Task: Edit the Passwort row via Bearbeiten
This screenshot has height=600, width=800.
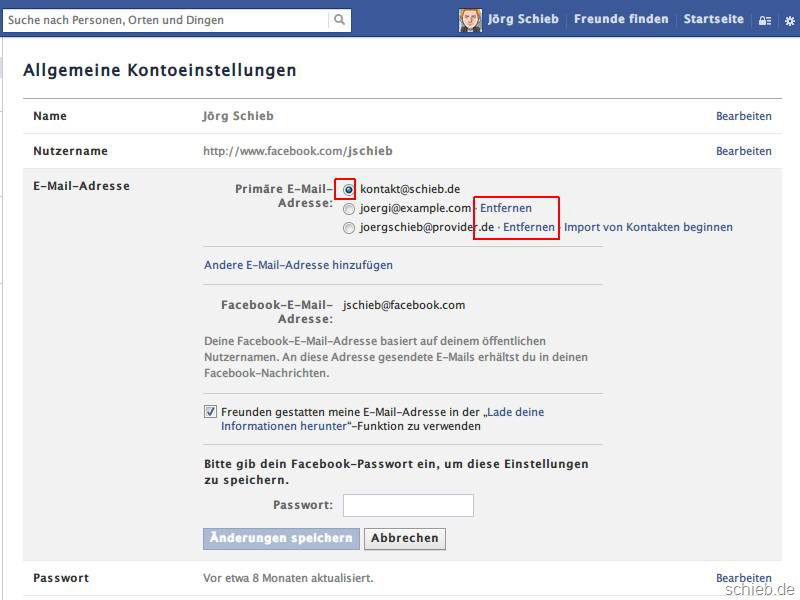Action: pyautogui.click(x=743, y=578)
